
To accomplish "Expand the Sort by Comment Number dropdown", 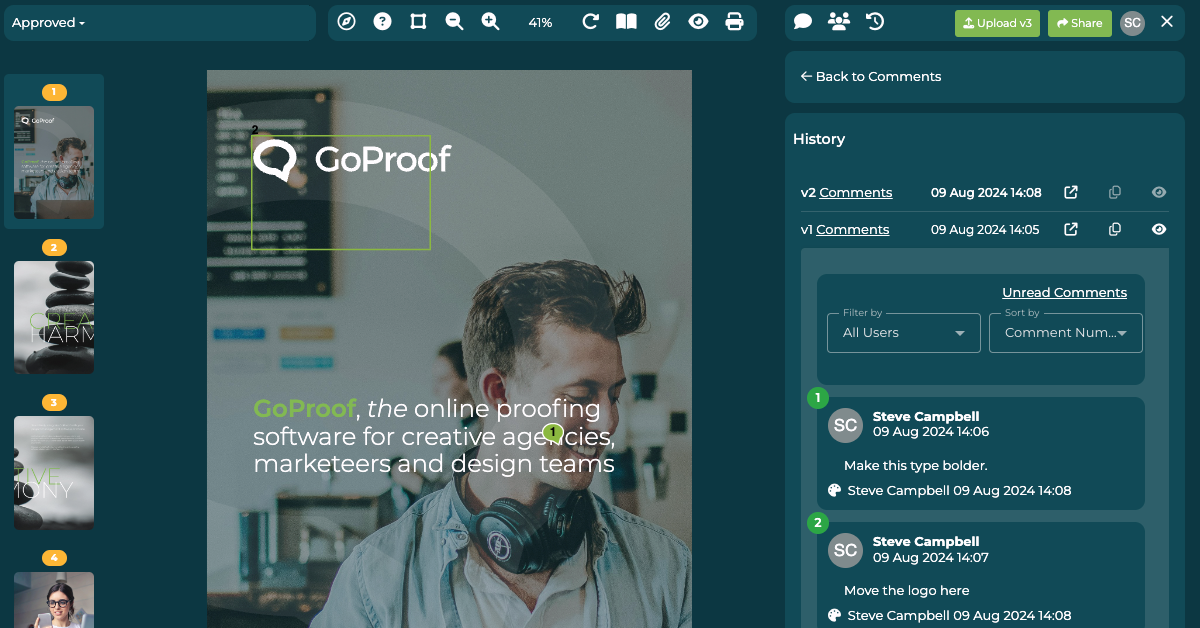I will (1066, 332).
